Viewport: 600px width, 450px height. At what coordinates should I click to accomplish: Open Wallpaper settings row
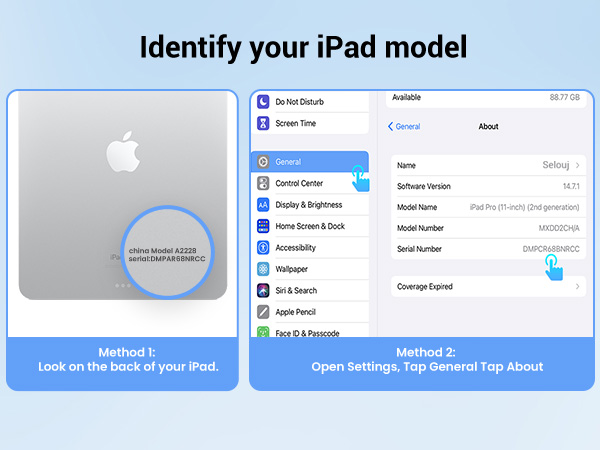[310, 269]
